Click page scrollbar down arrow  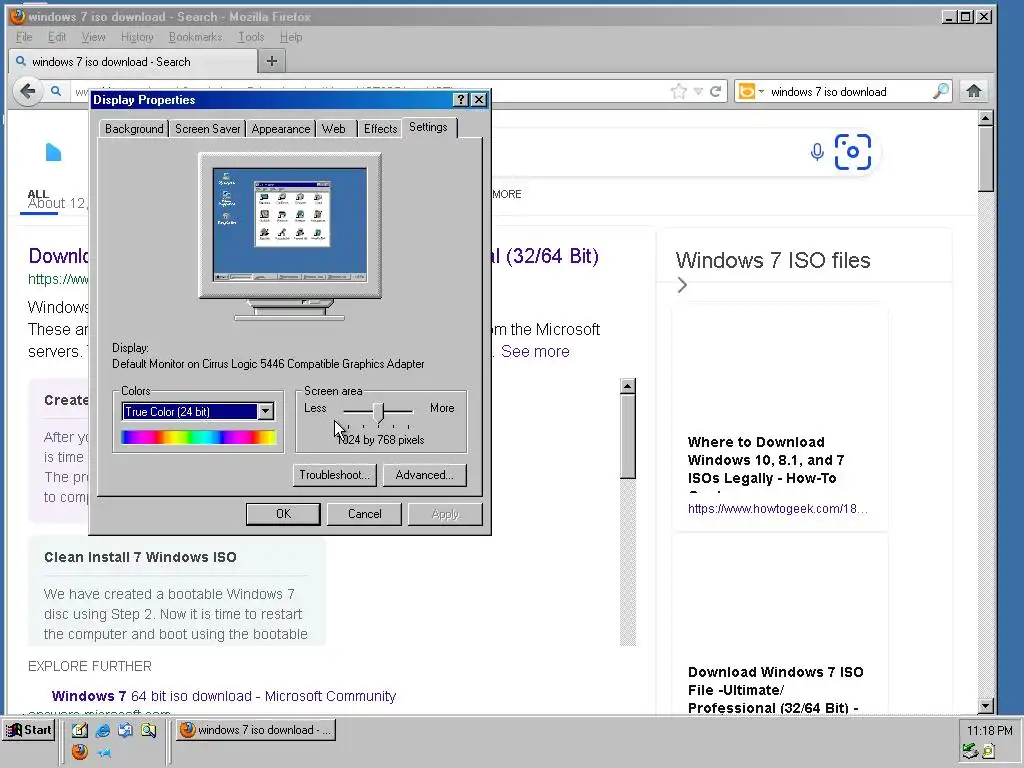[x=985, y=706]
